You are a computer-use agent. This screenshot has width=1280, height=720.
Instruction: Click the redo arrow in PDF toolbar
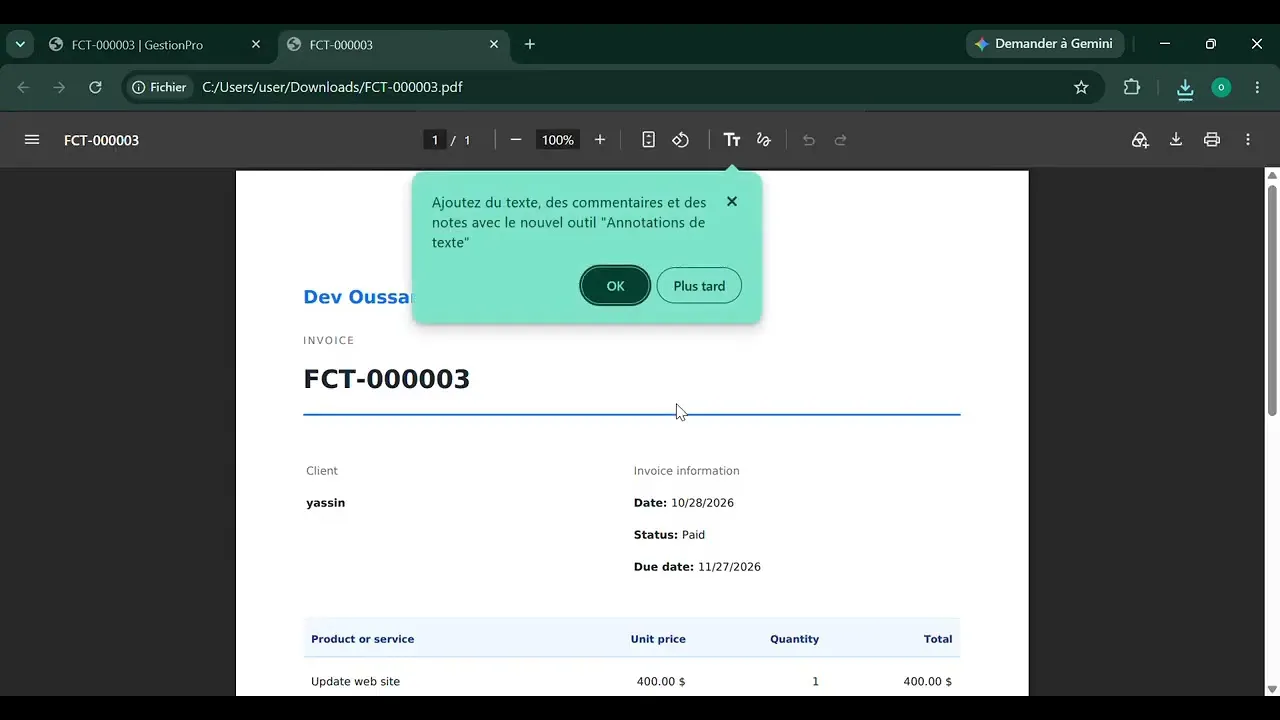(x=841, y=140)
